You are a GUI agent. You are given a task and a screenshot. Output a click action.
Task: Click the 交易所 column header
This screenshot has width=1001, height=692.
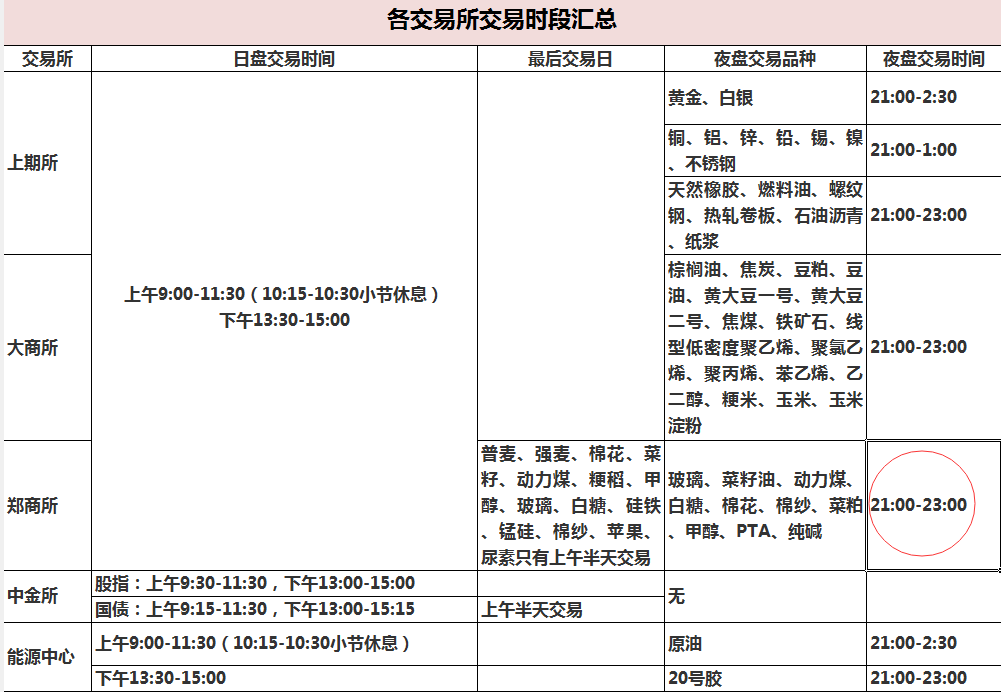pyautogui.click(x=48, y=59)
